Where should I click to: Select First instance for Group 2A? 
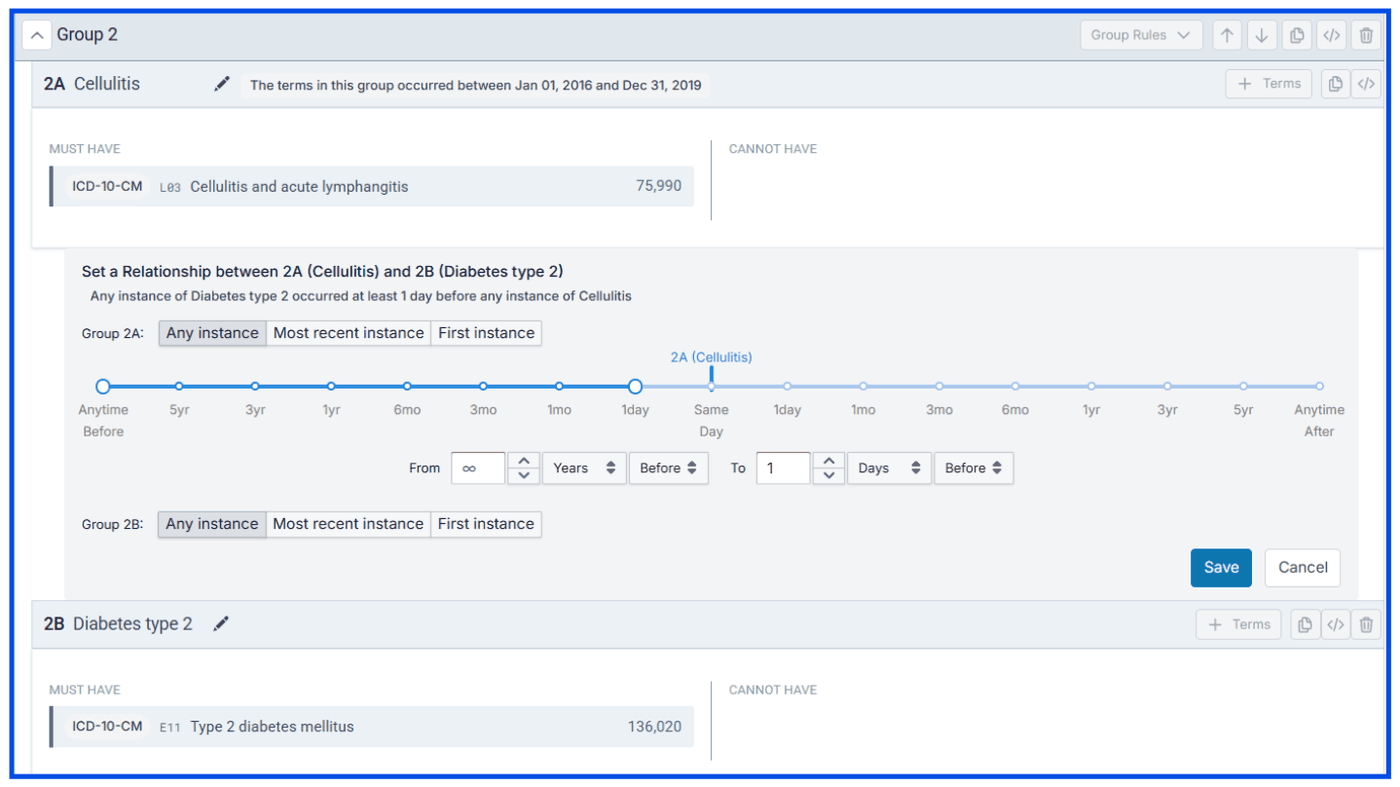(x=486, y=333)
